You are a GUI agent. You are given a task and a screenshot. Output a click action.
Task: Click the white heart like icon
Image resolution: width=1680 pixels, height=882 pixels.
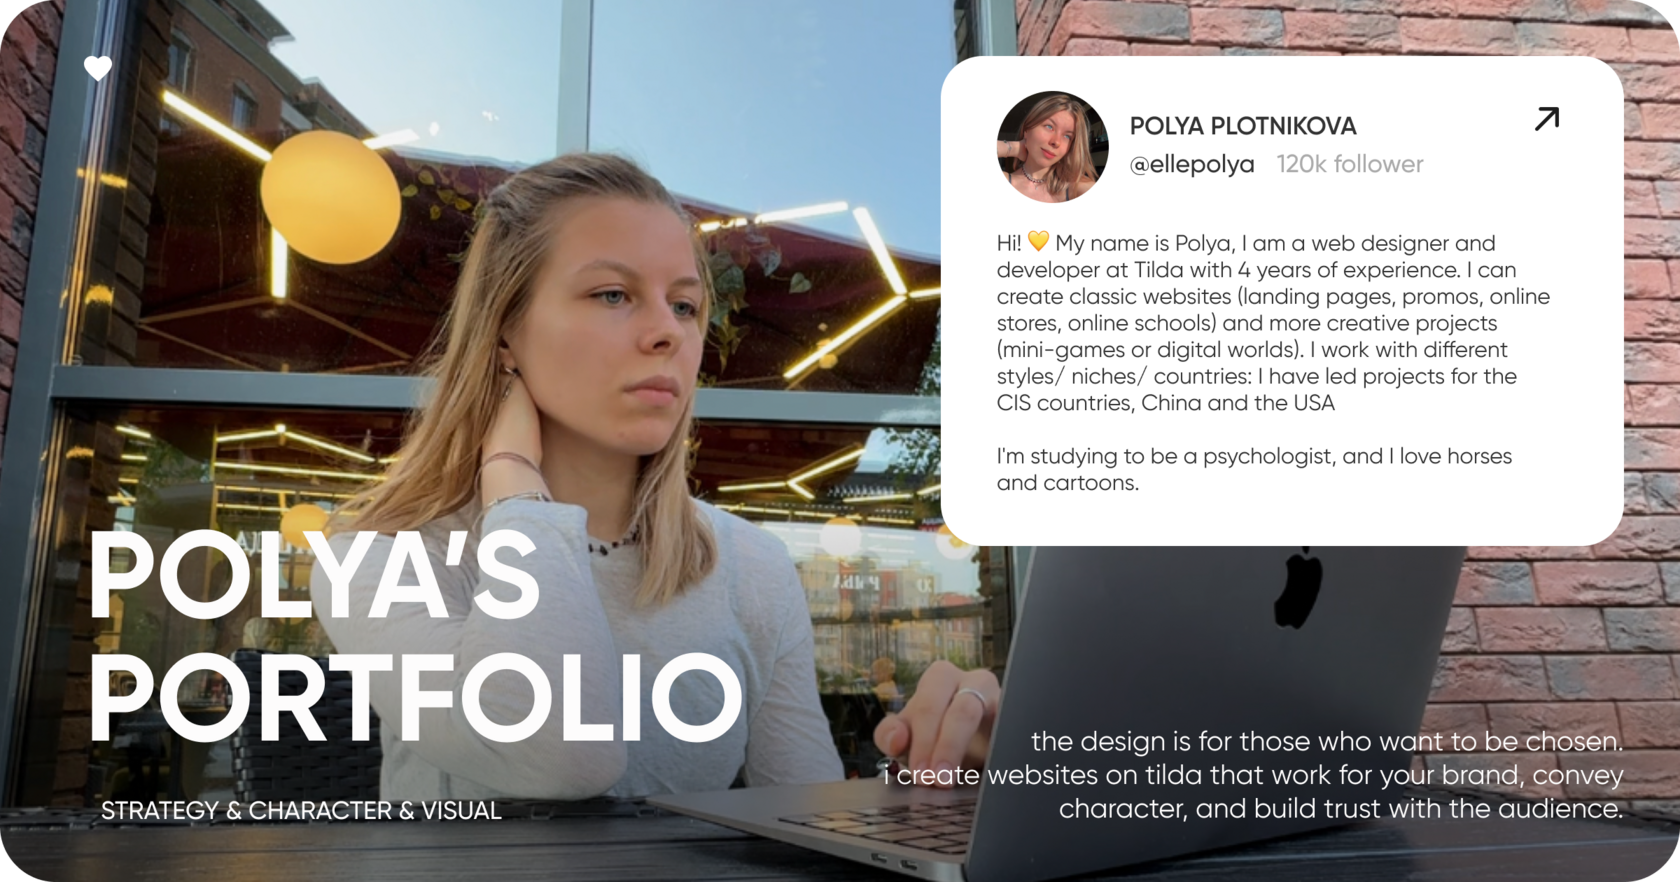(98, 68)
